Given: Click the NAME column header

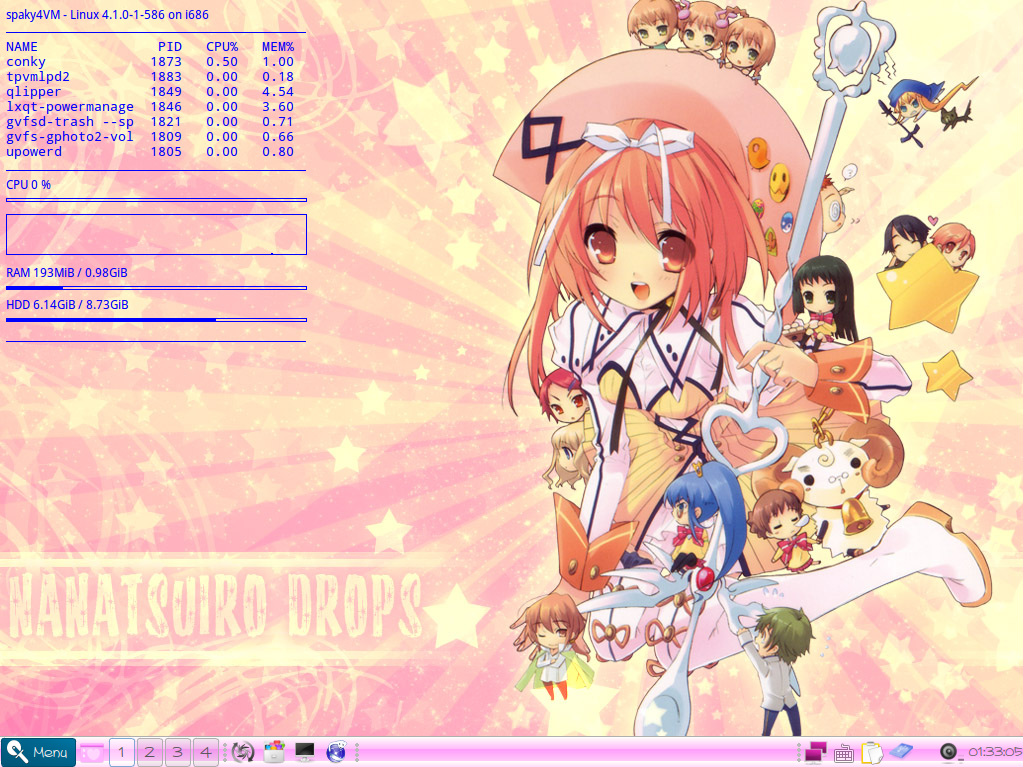Looking at the screenshot, I should pos(22,47).
